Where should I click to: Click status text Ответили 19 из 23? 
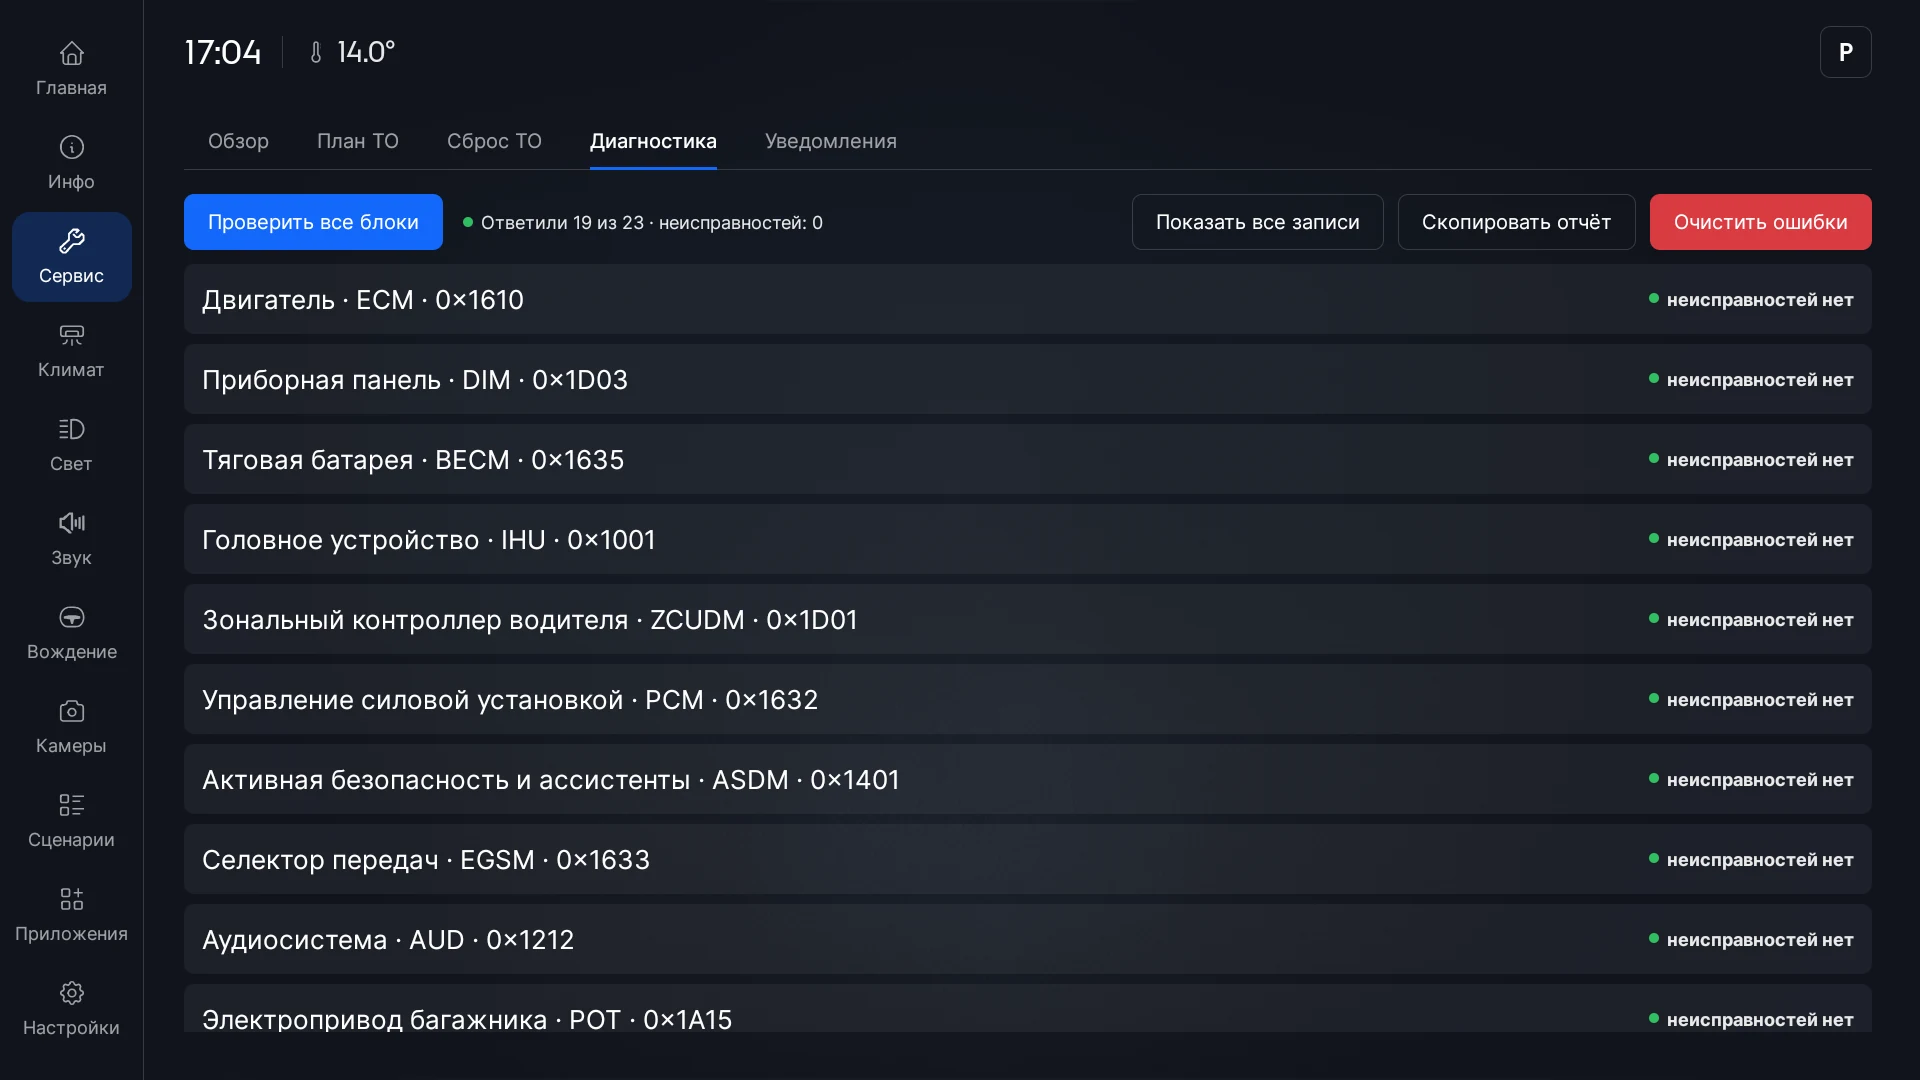562,223
